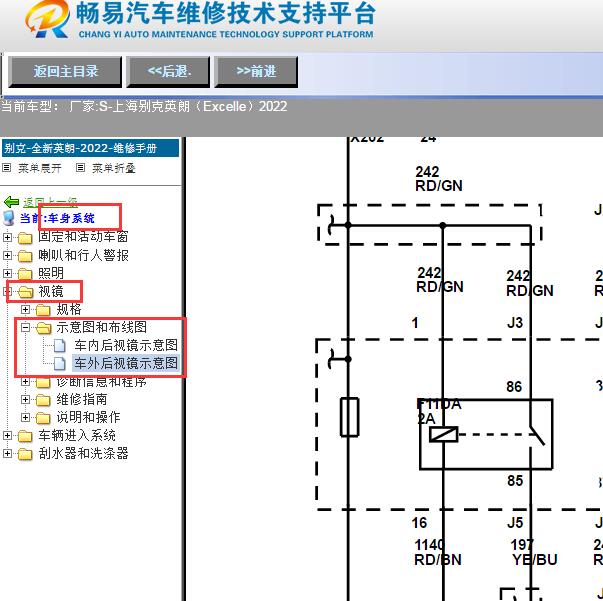This screenshot has height=601, width=603.
Task: Click the 别克-全新英朗-2022-维修手册 title bar
Action: pos(90,148)
